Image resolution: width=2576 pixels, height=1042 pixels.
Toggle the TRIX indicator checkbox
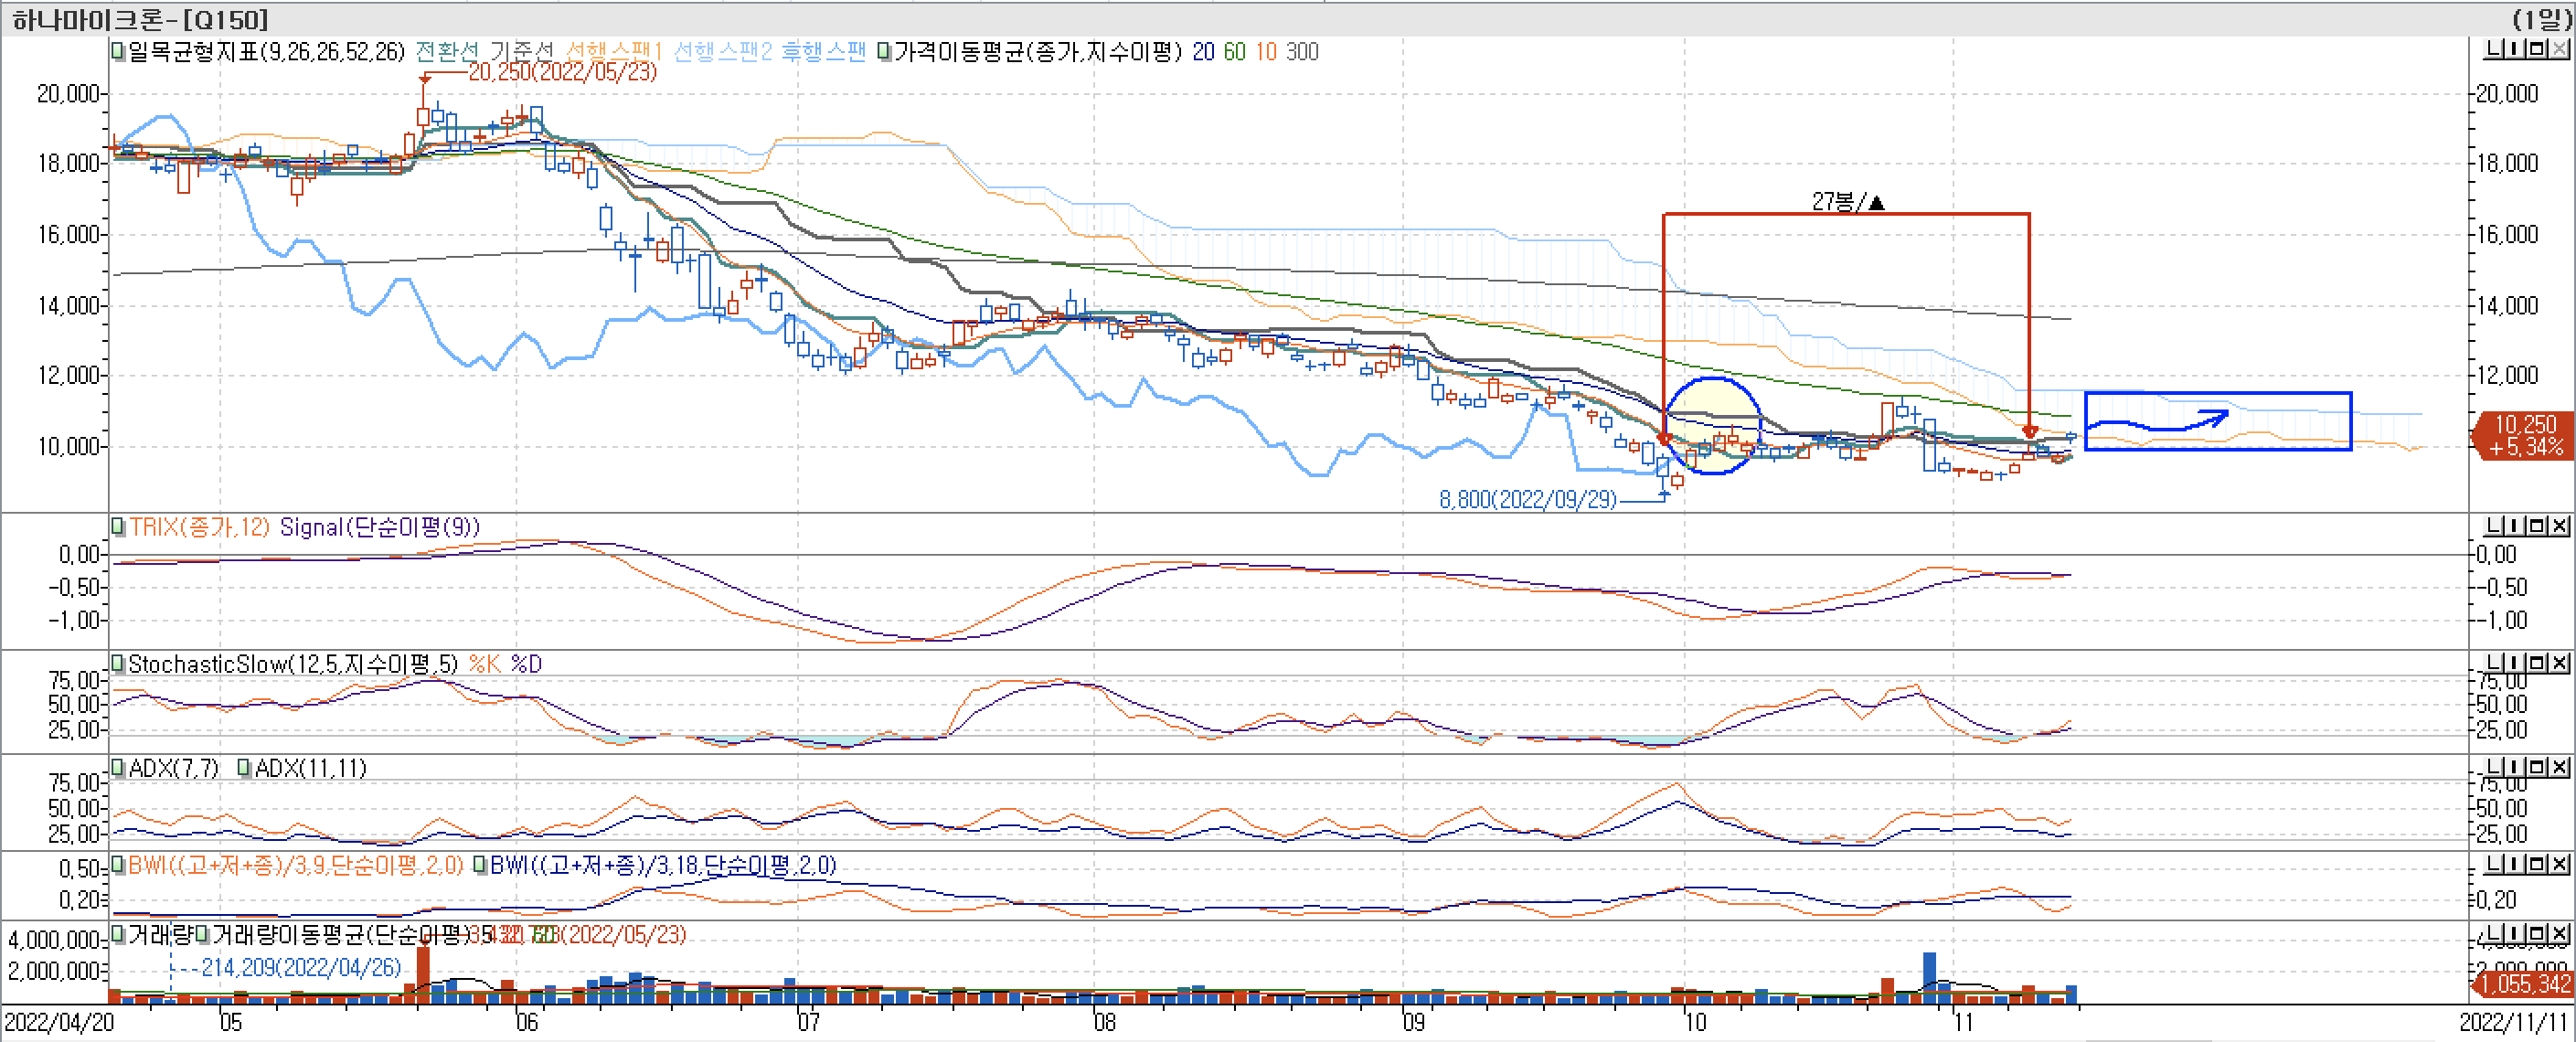(x=118, y=526)
